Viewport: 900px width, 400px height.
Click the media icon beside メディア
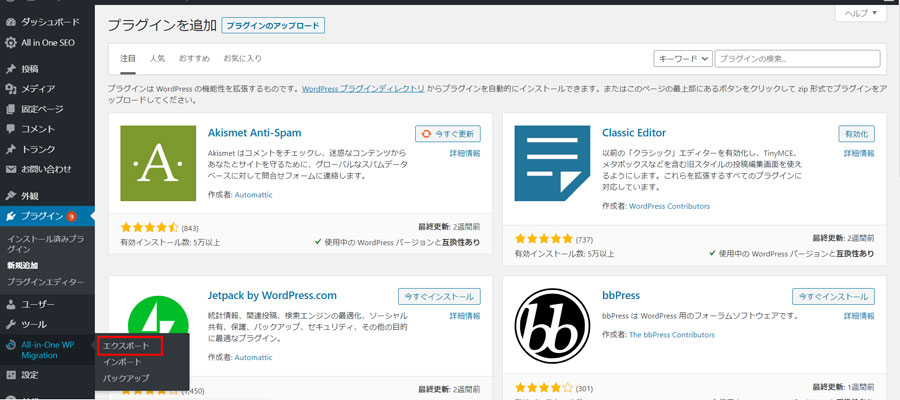[x=10, y=89]
